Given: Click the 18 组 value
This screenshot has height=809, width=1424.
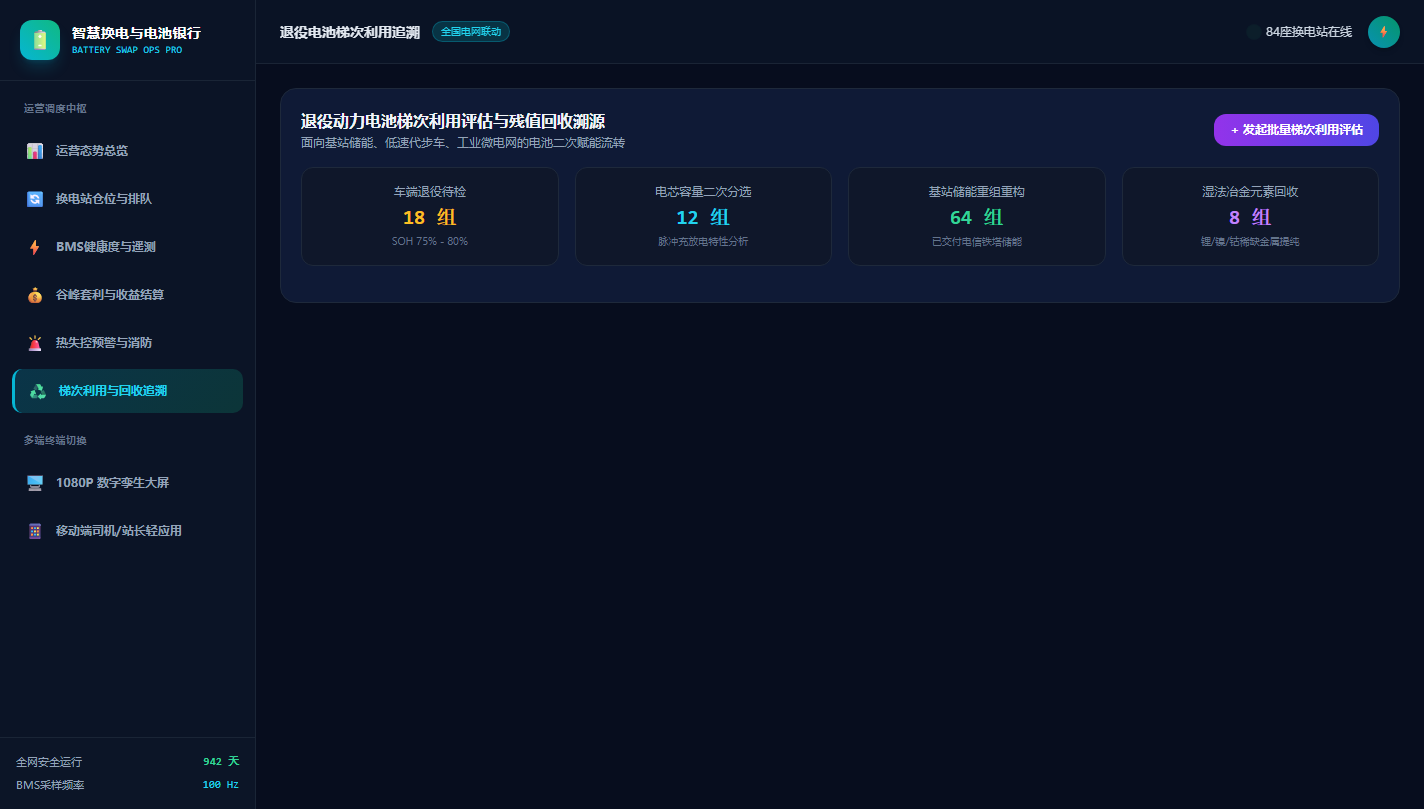Looking at the screenshot, I should (x=430, y=217).
